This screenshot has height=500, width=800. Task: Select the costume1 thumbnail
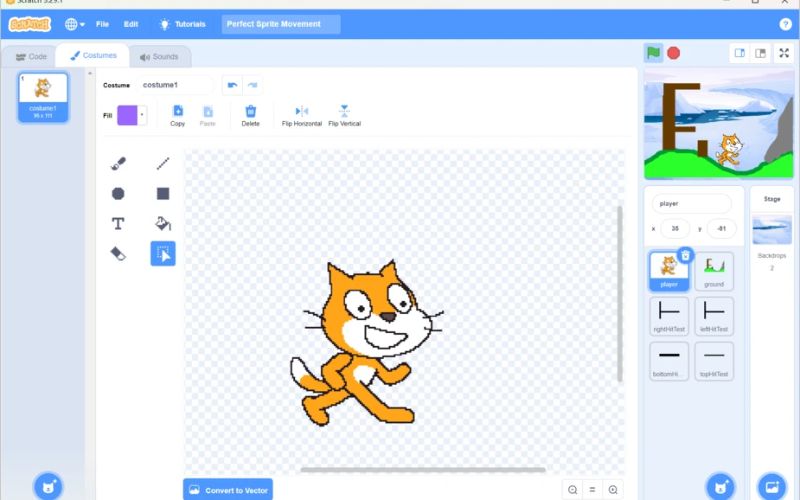[43, 97]
